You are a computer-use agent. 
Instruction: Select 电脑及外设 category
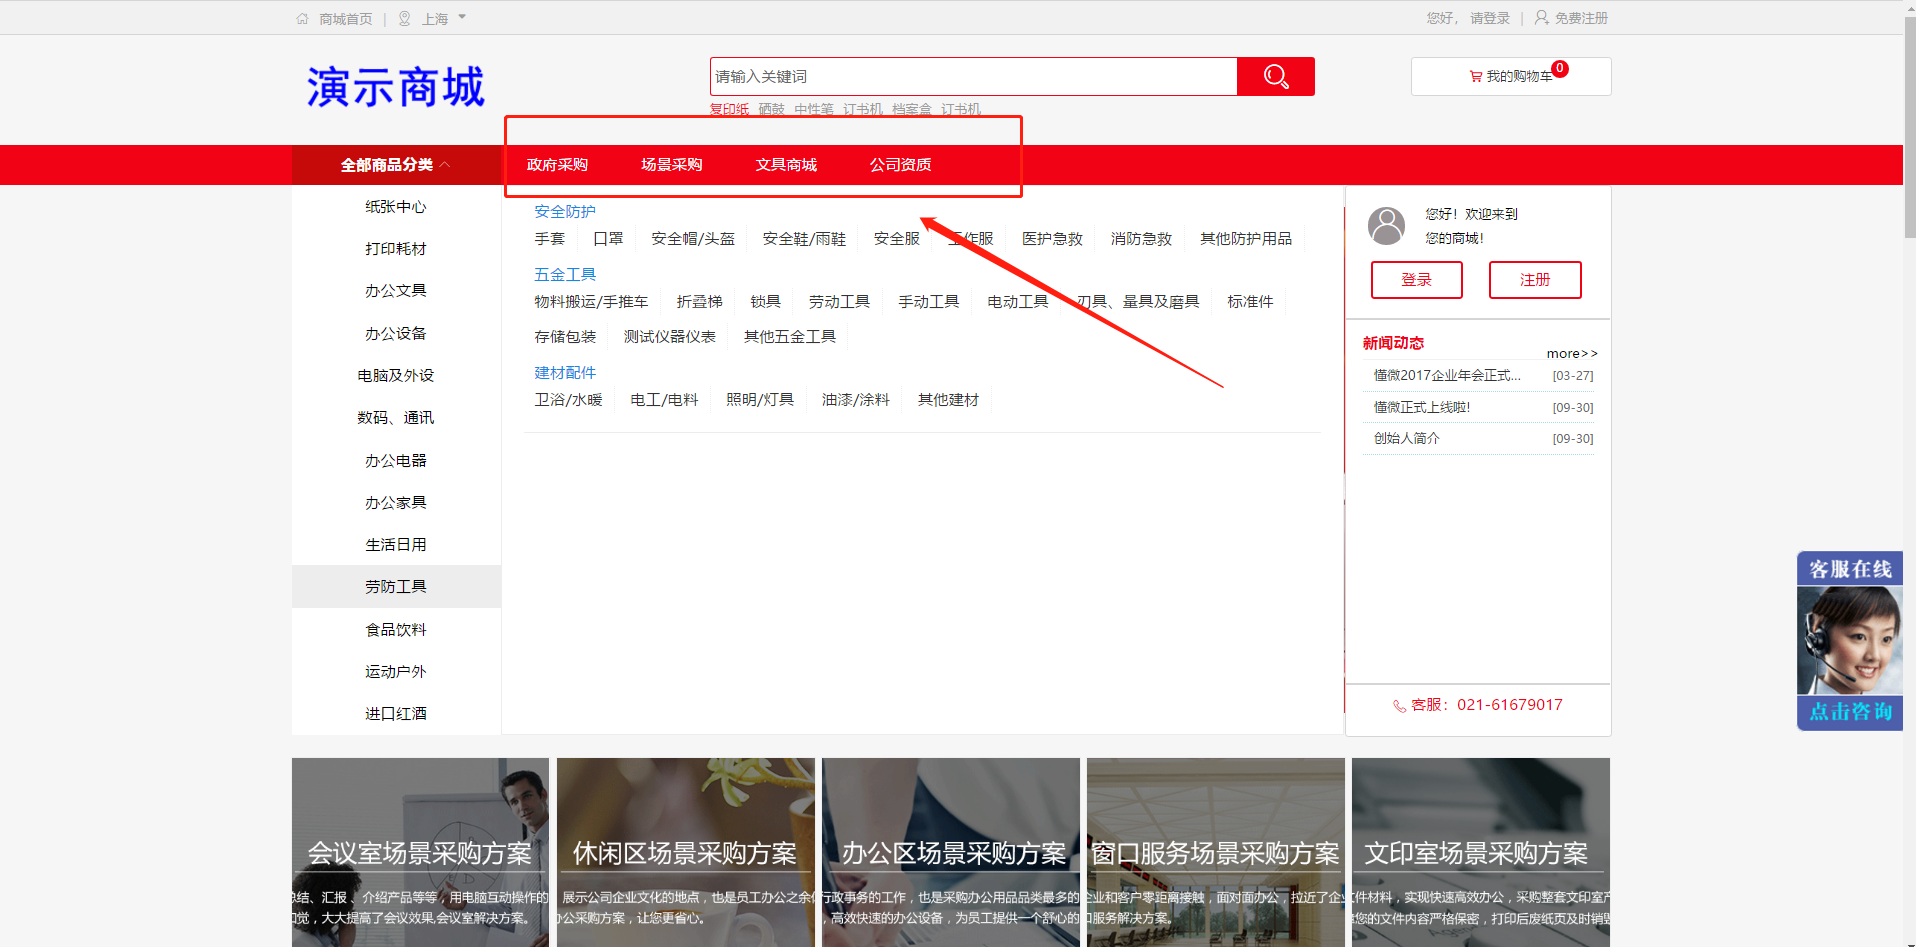point(396,376)
